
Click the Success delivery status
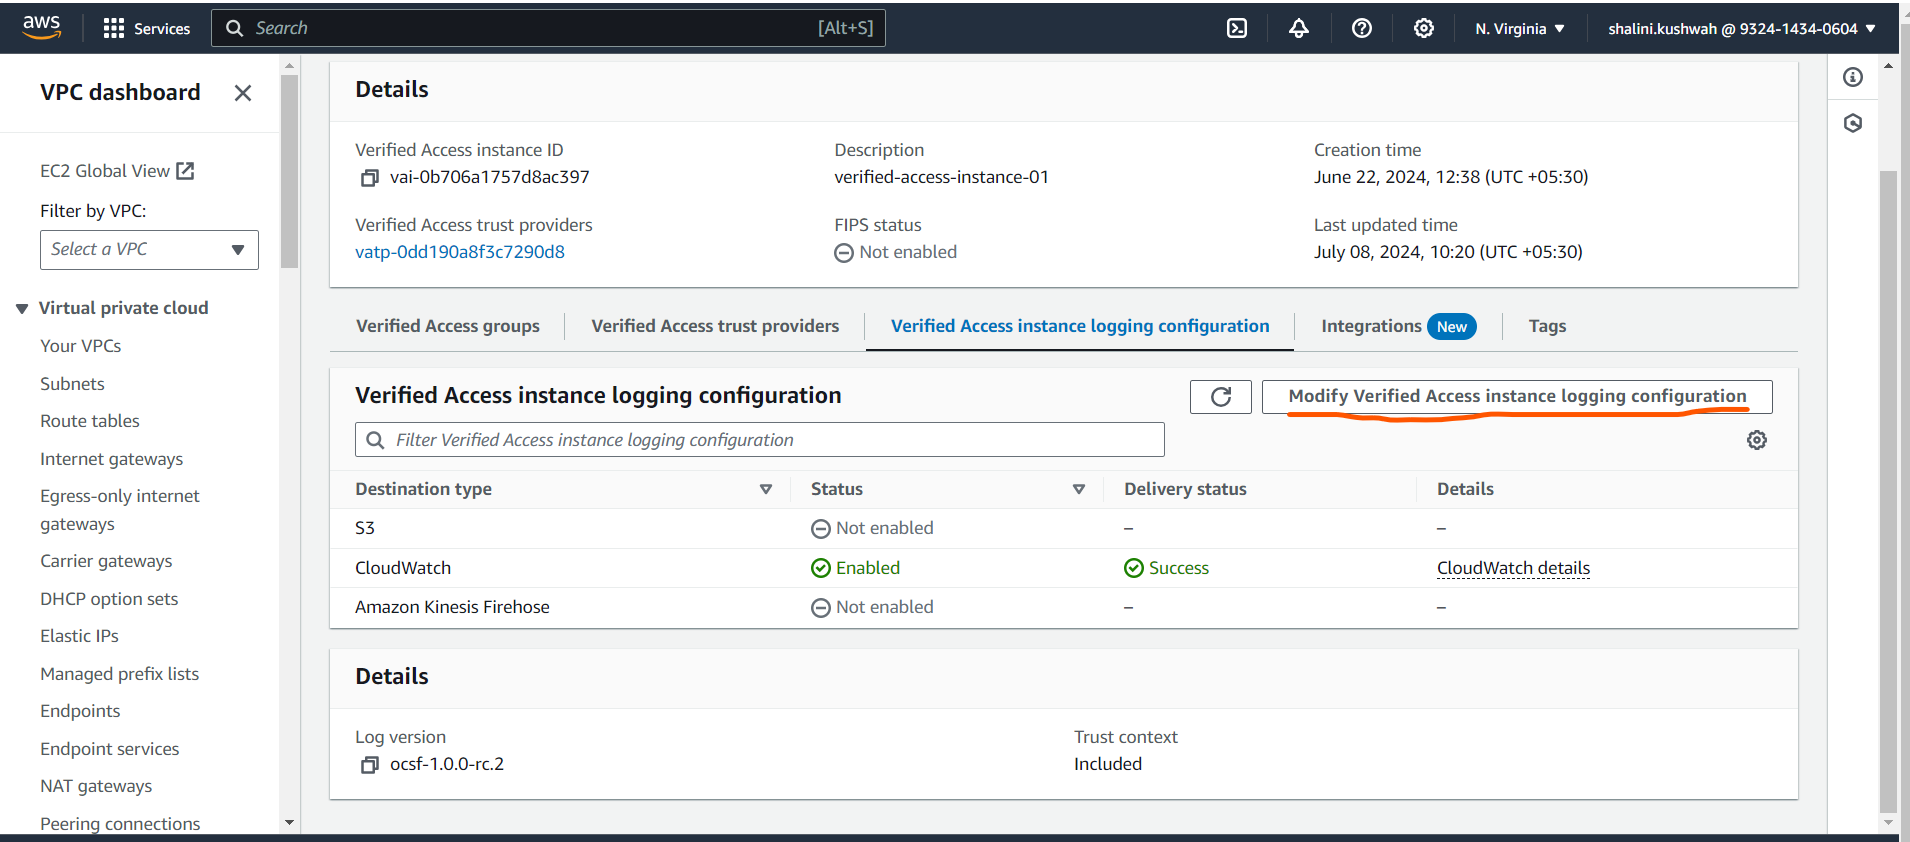click(x=1167, y=568)
